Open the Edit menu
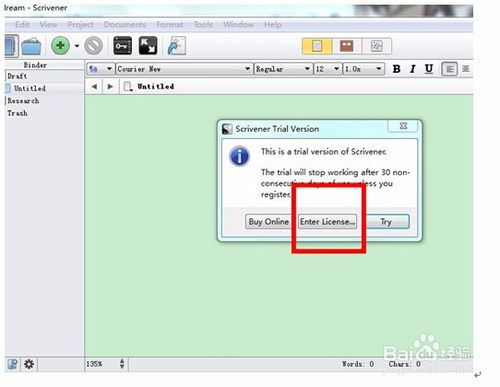 (22, 25)
